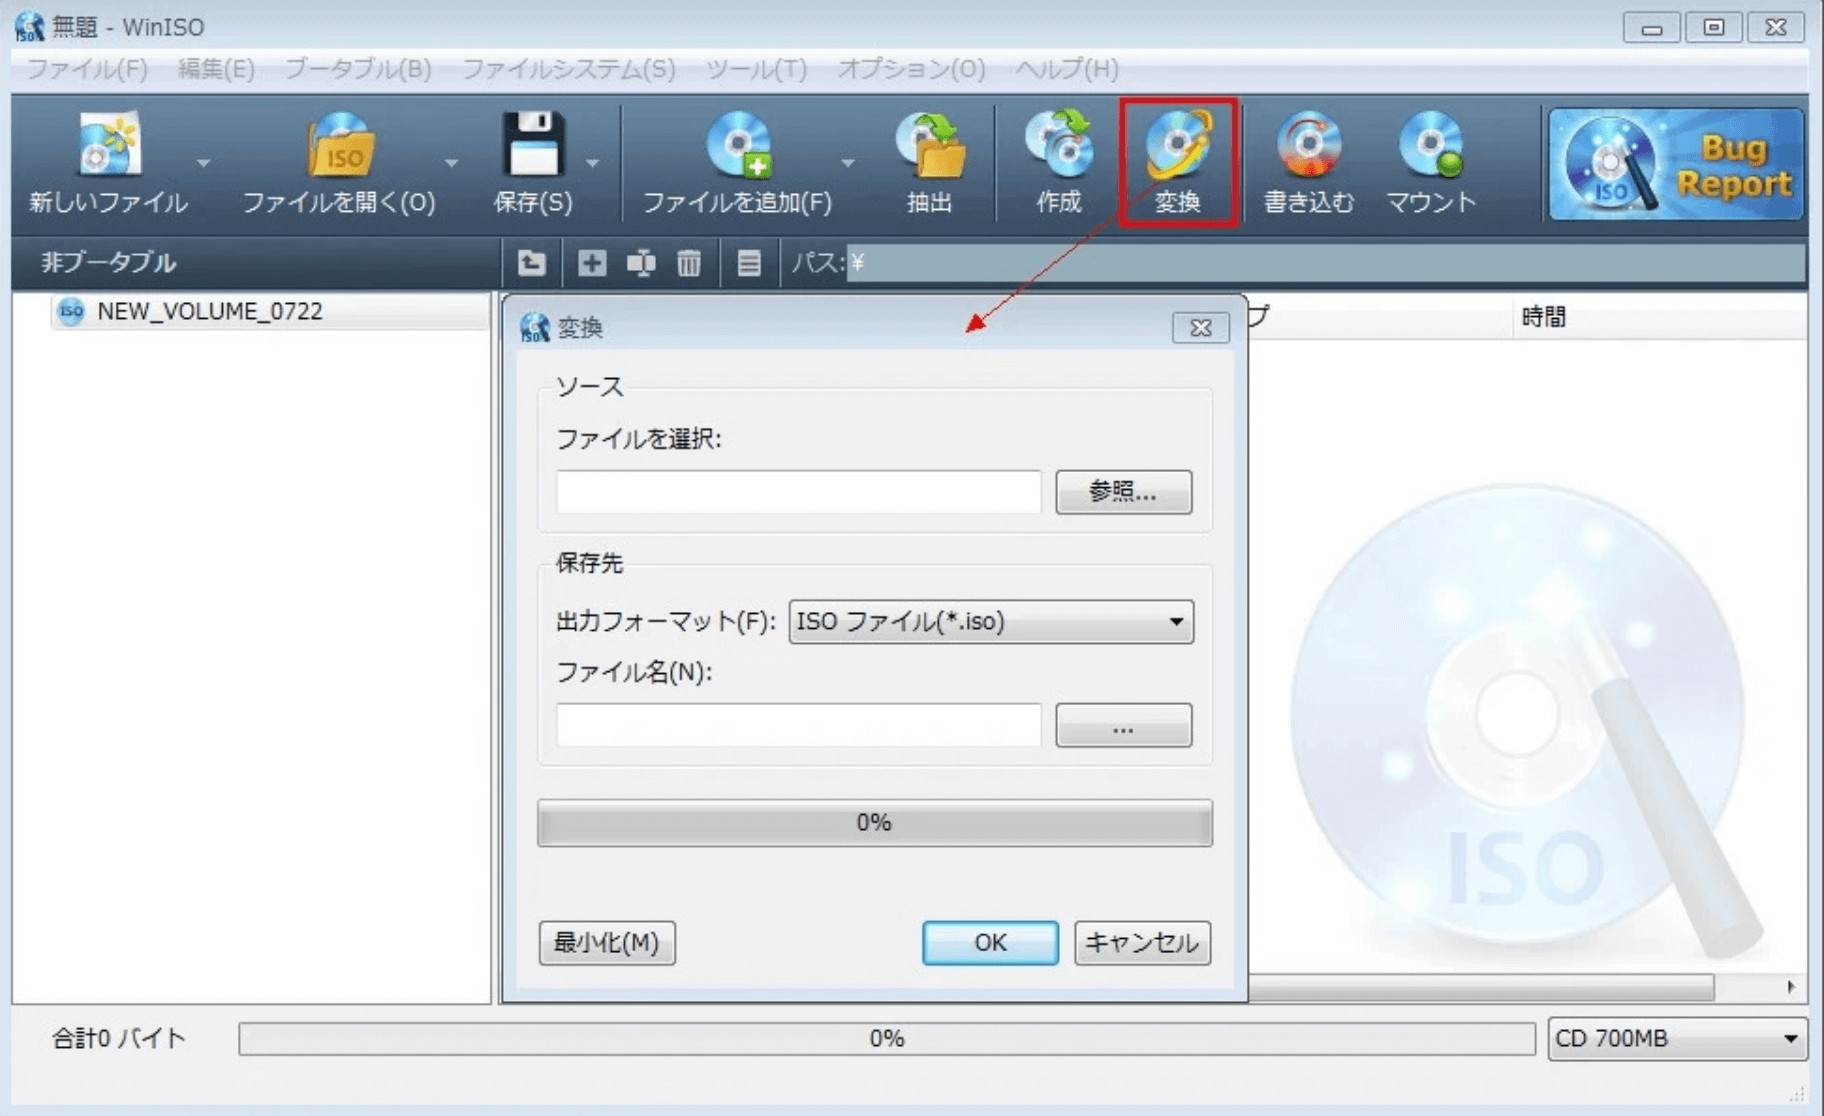1824x1116 pixels.
Task: Open the オプション(O) menu
Action: point(911,69)
